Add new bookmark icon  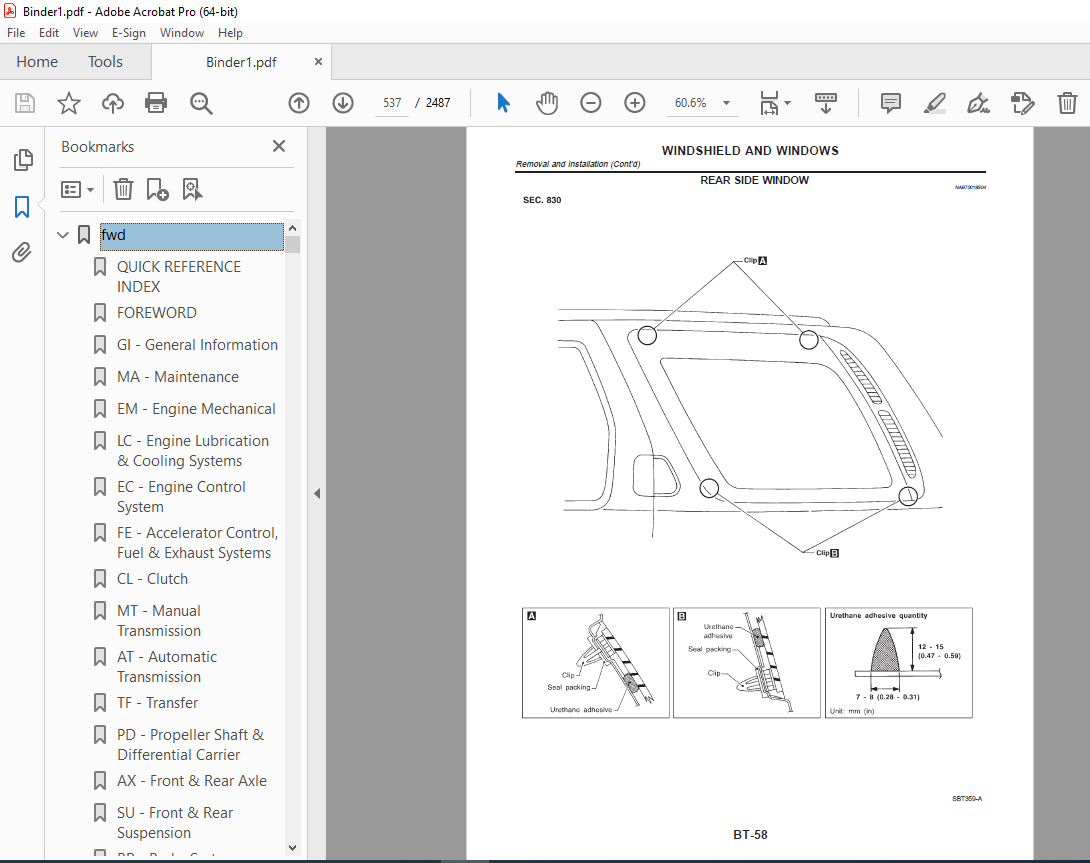tap(157, 189)
